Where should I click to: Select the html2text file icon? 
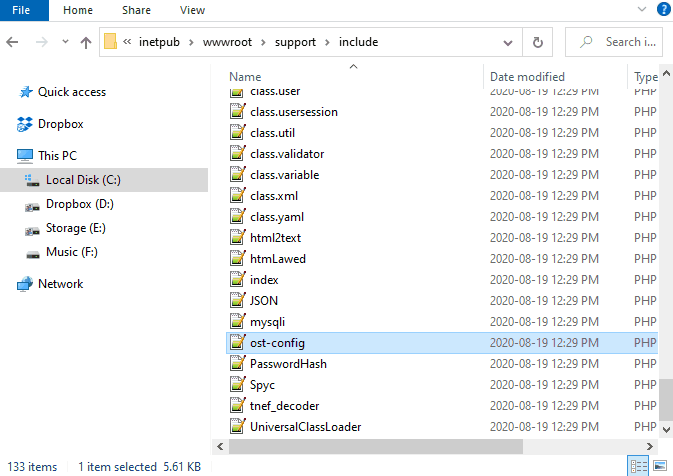(237, 238)
